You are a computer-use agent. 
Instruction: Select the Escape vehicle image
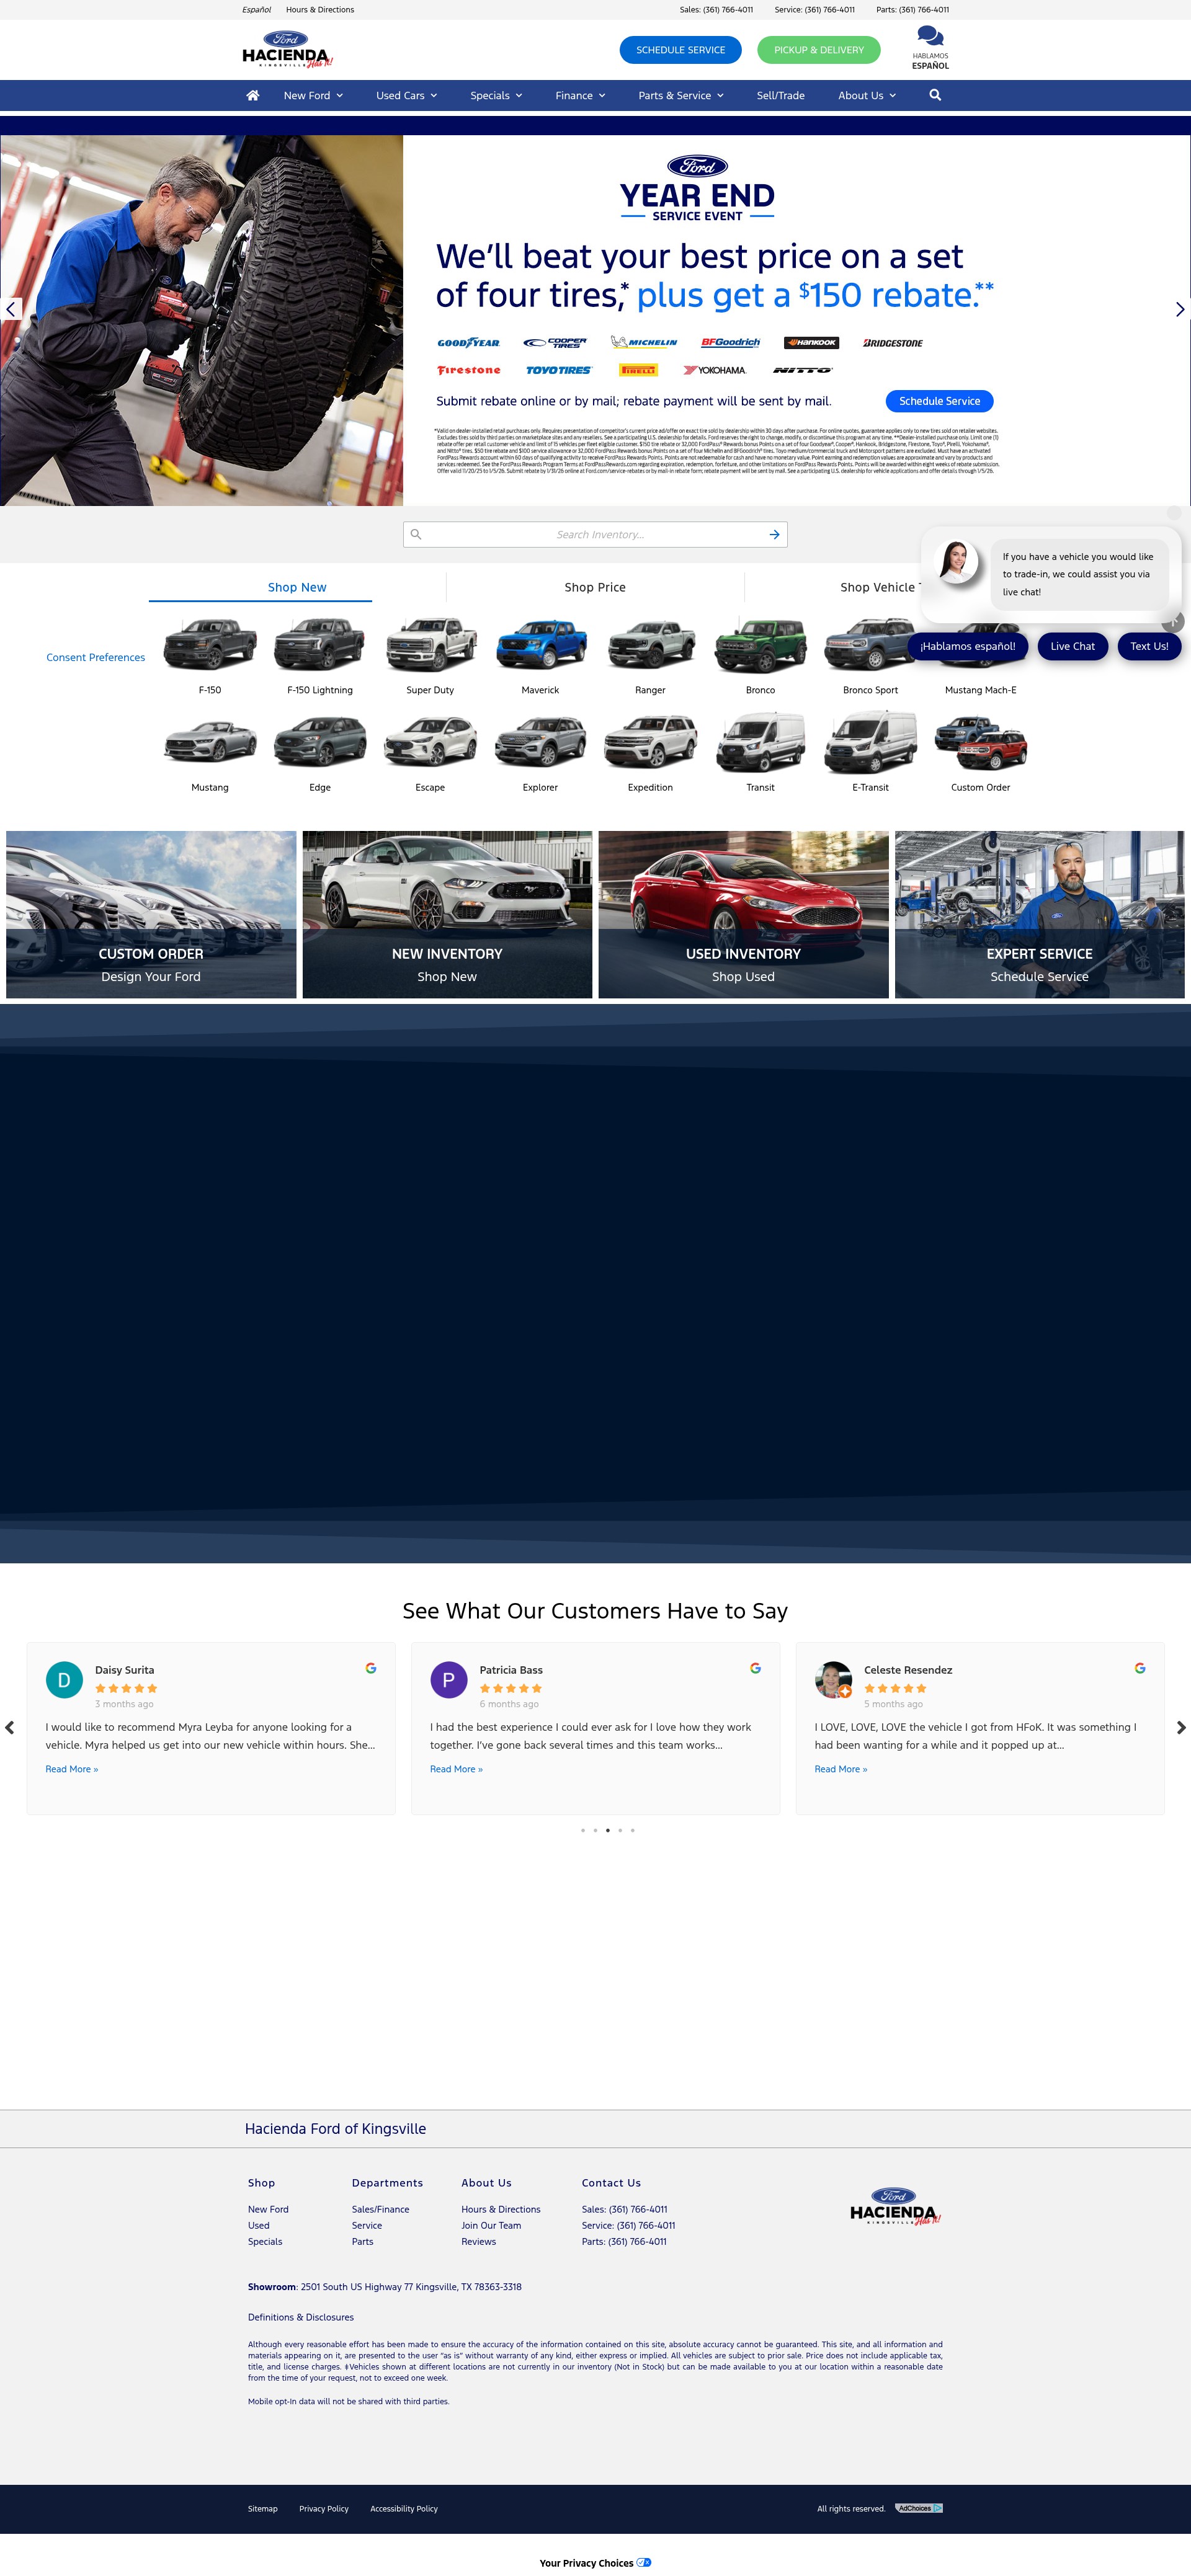point(430,742)
